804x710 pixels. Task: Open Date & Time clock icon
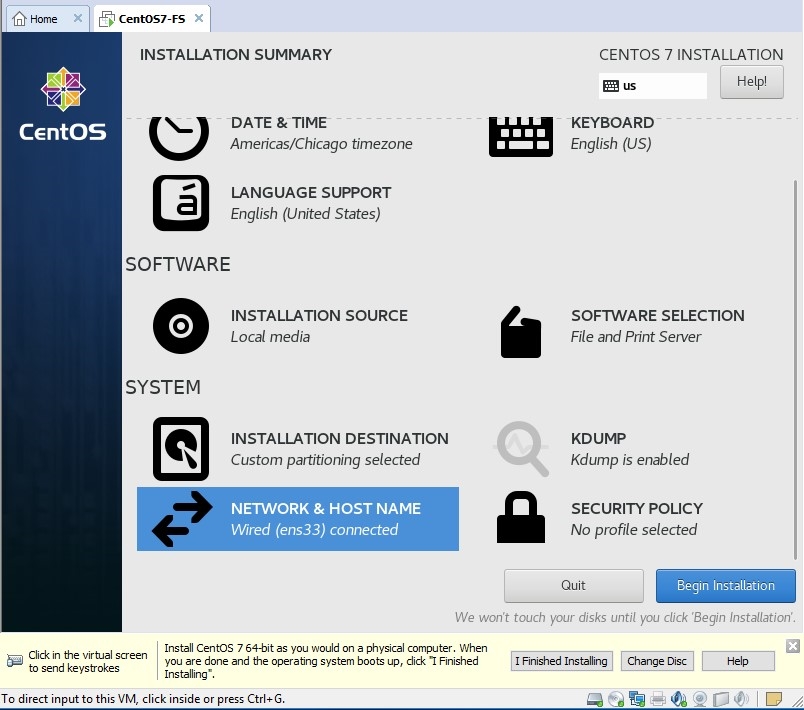click(x=179, y=134)
